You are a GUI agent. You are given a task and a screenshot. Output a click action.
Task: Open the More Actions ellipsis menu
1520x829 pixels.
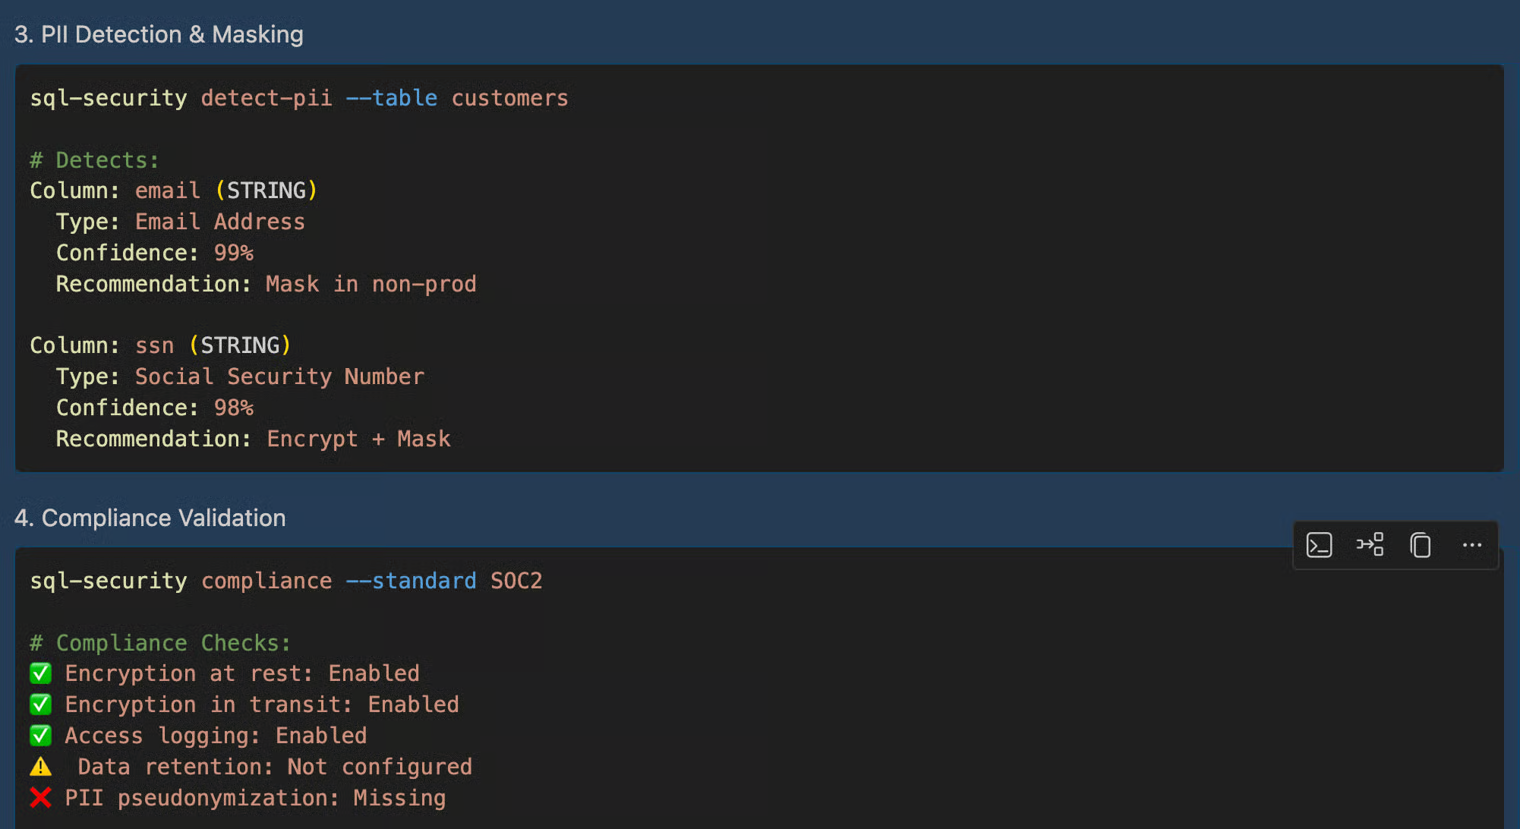(1472, 545)
